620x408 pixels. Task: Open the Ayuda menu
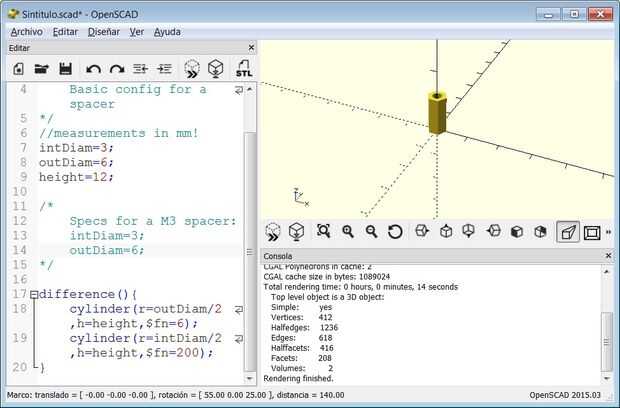click(x=167, y=32)
